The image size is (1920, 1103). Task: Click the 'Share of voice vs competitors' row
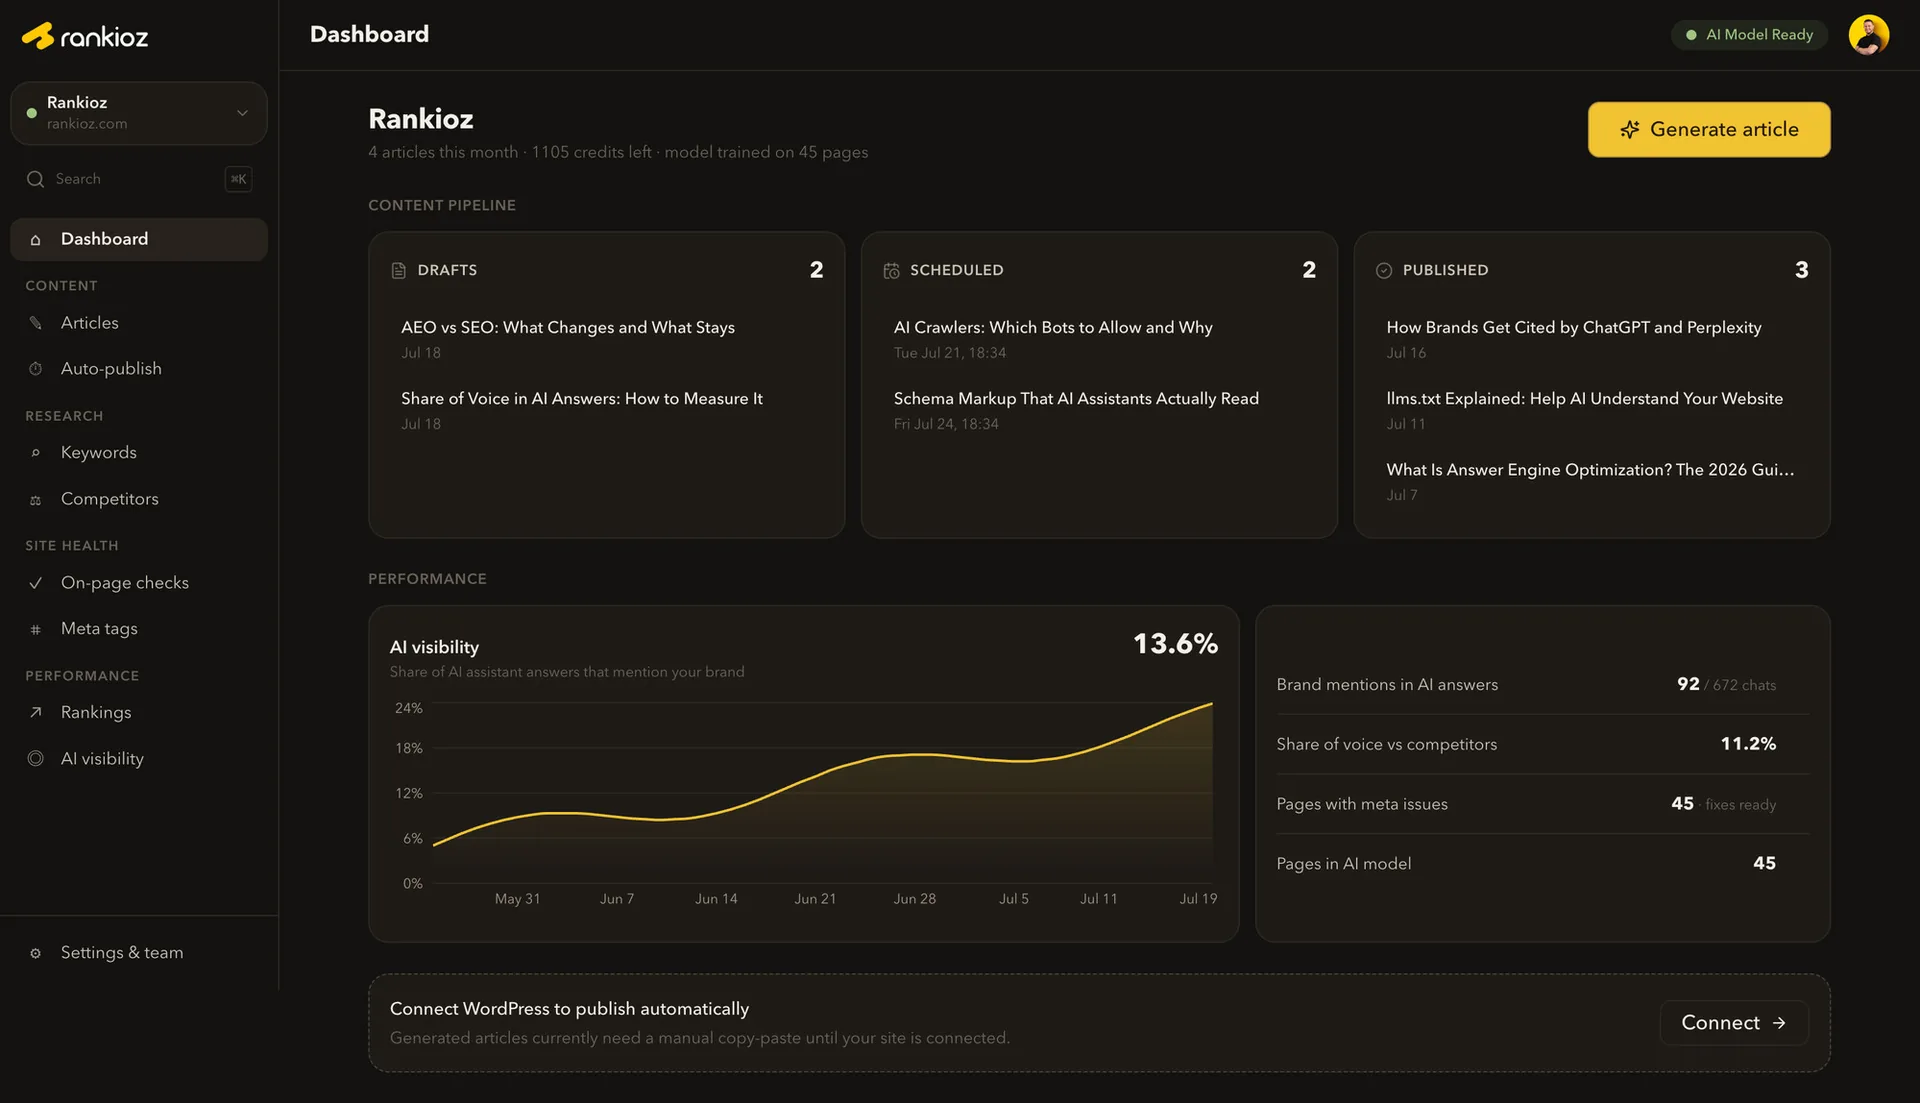click(1542, 745)
